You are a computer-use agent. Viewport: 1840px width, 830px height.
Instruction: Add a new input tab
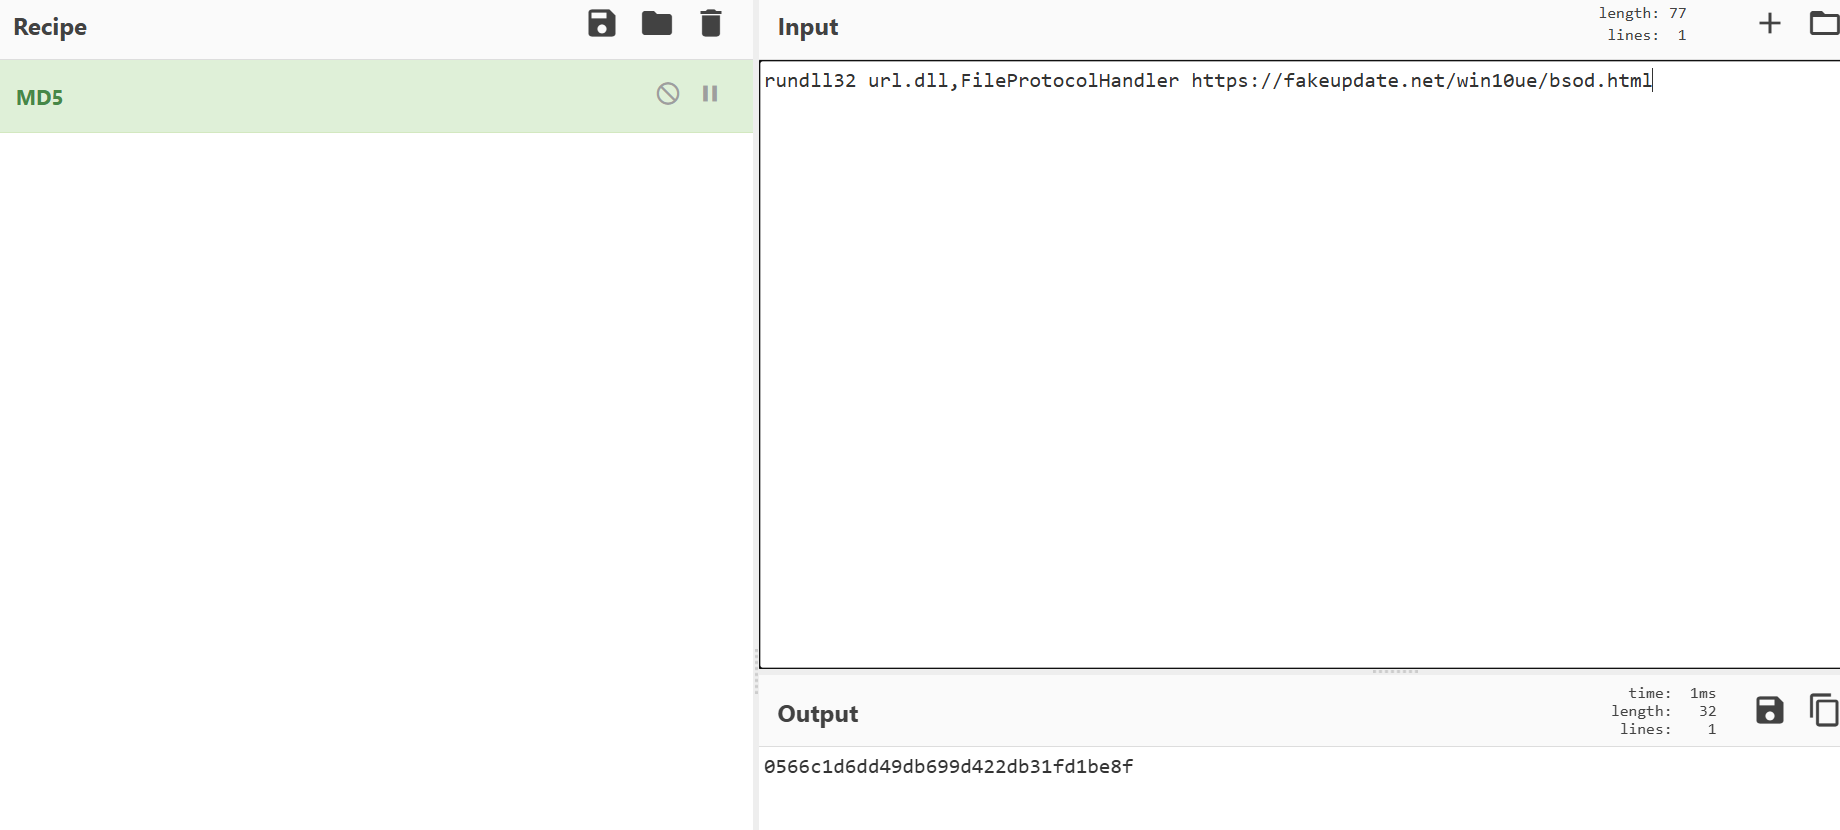click(x=1769, y=23)
